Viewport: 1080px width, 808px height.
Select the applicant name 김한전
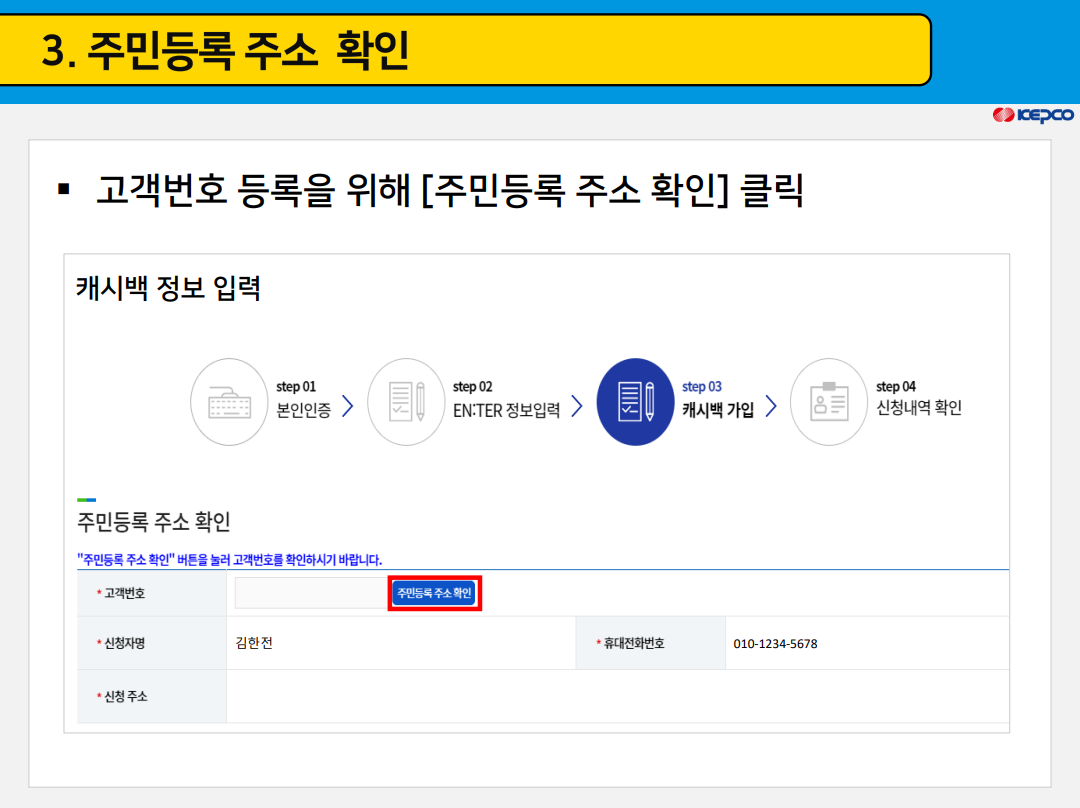(254, 643)
